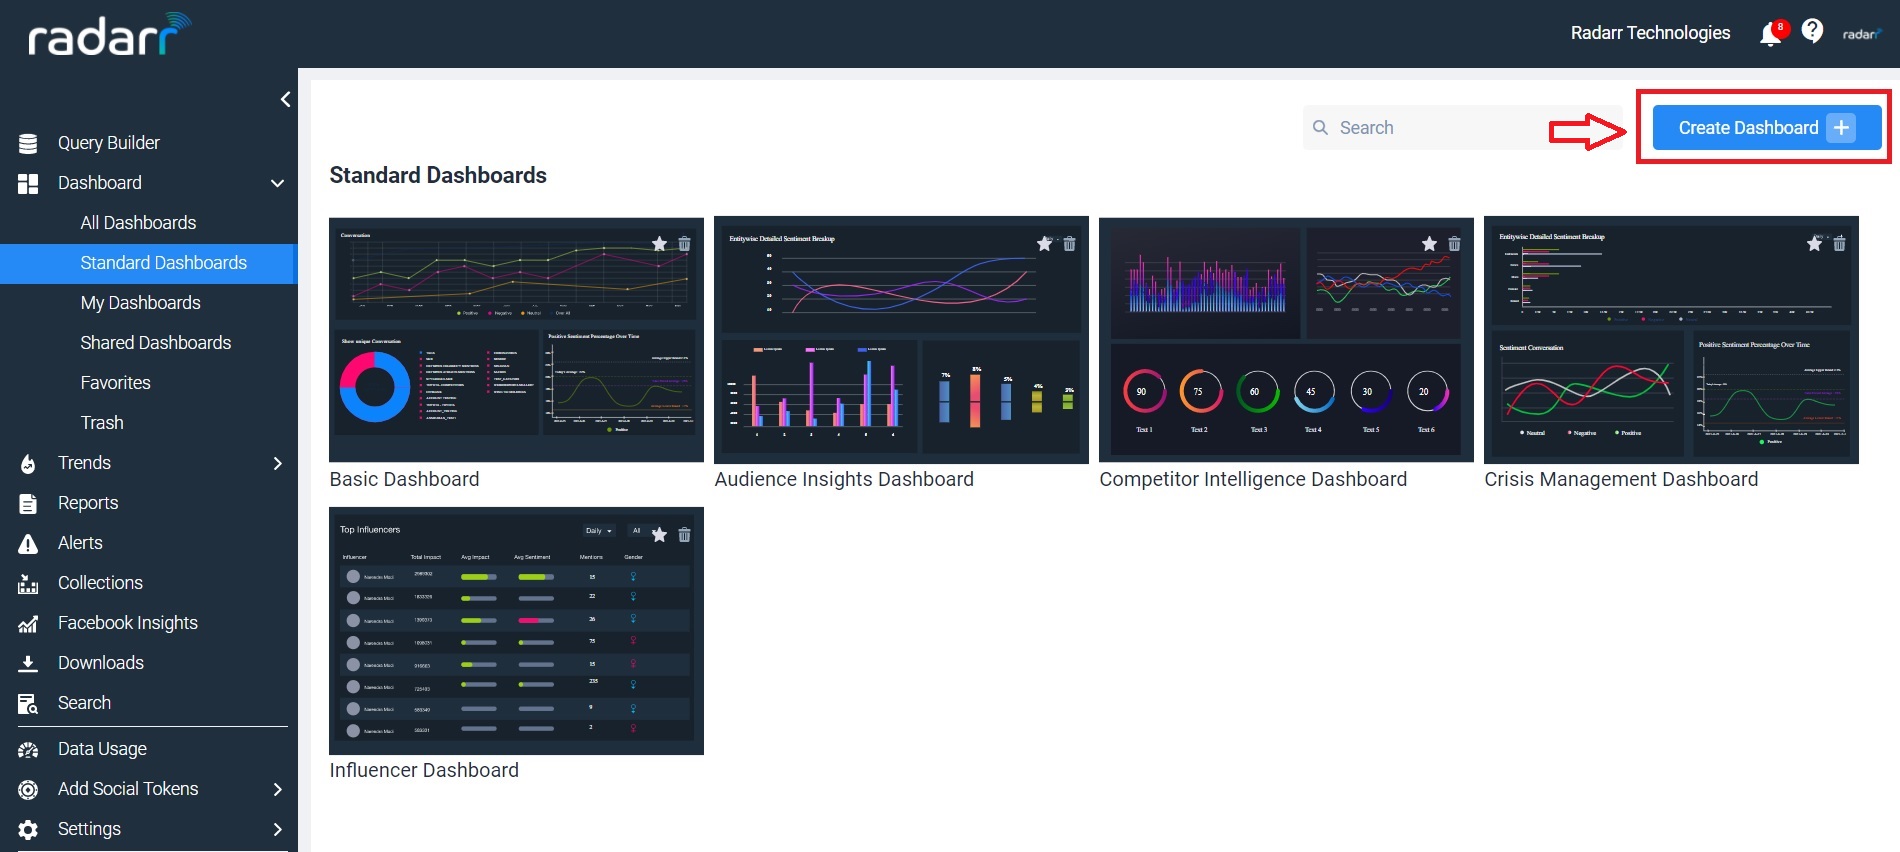The width and height of the screenshot is (1900, 852).
Task: Select Standard Dashboards menu item
Action: pos(148,263)
